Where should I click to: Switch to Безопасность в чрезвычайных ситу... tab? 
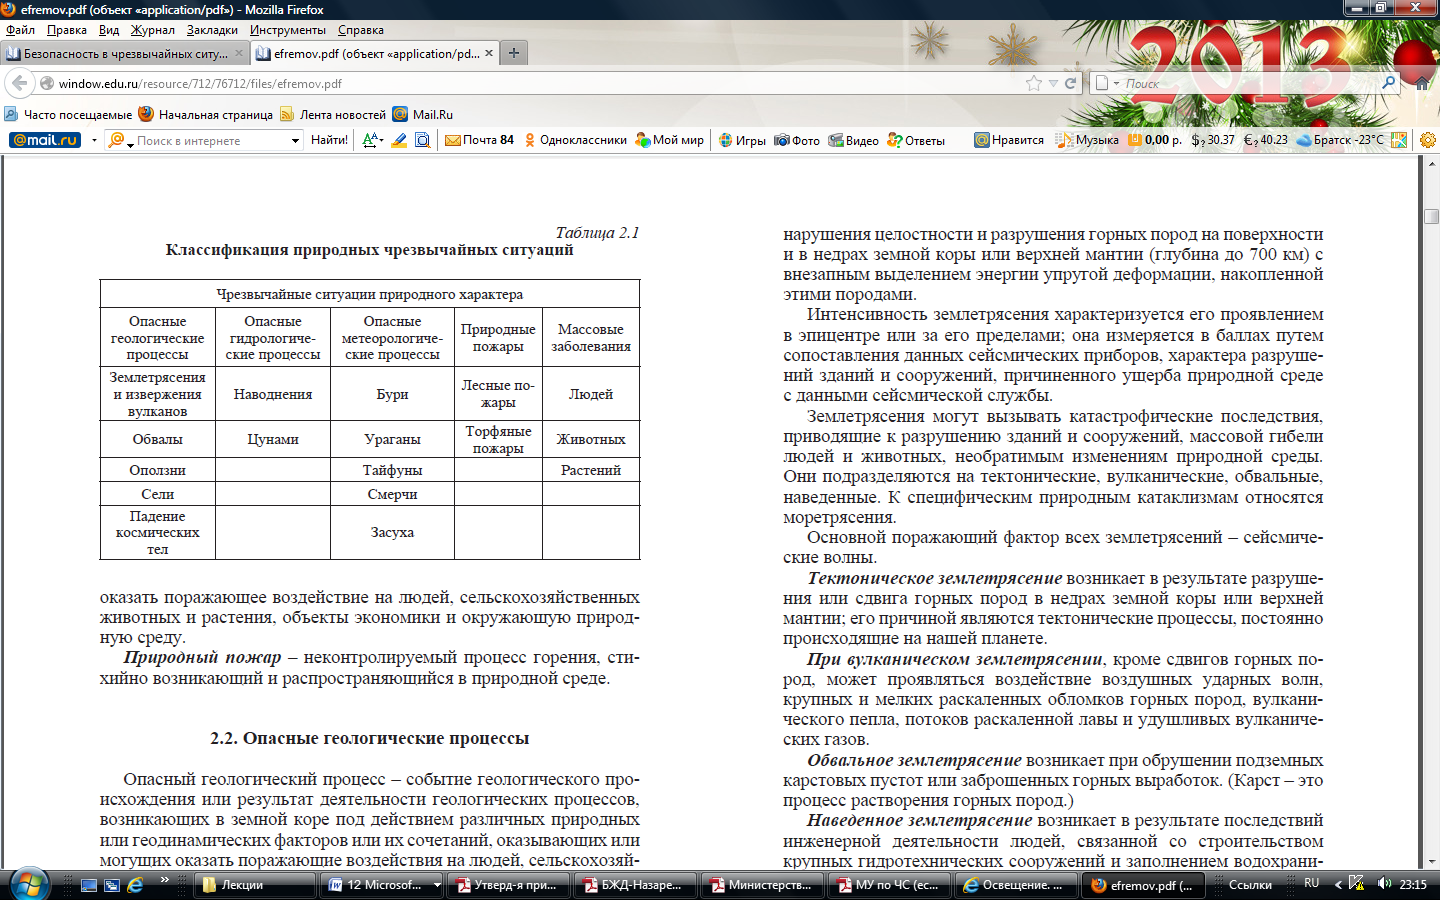click(x=124, y=53)
